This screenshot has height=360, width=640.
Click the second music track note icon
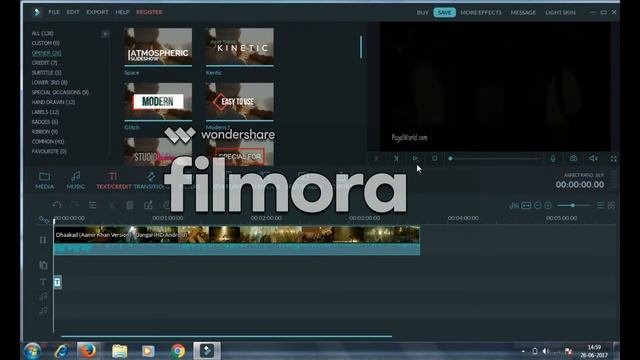(x=43, y=311)
